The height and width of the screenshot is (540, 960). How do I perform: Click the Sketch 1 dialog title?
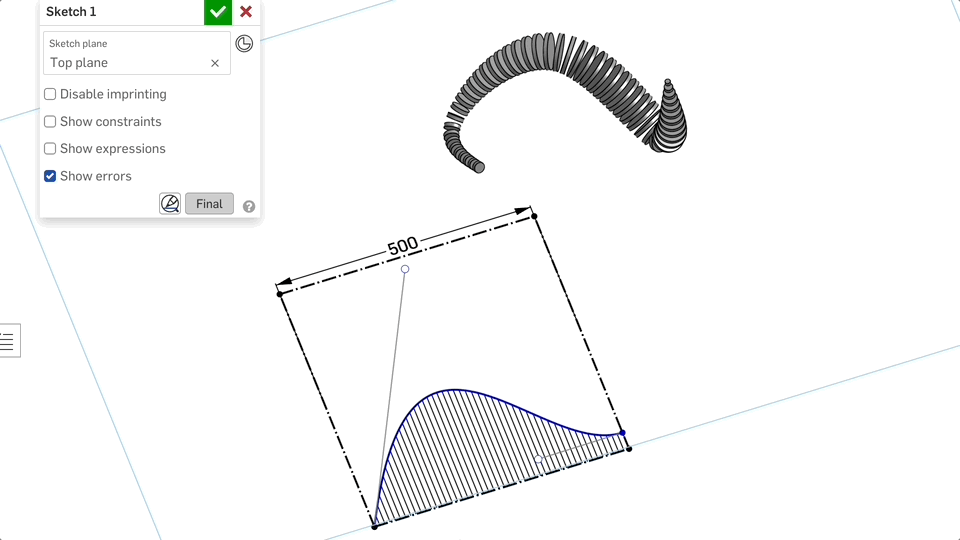pyautogui.click(x=71, y=12)
